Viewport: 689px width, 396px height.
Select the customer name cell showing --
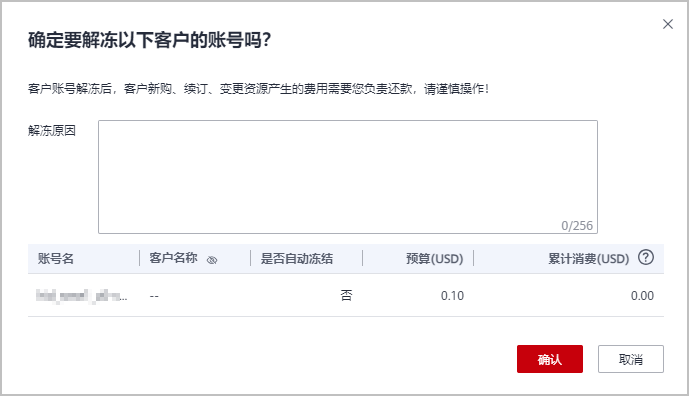pos(154,296)
